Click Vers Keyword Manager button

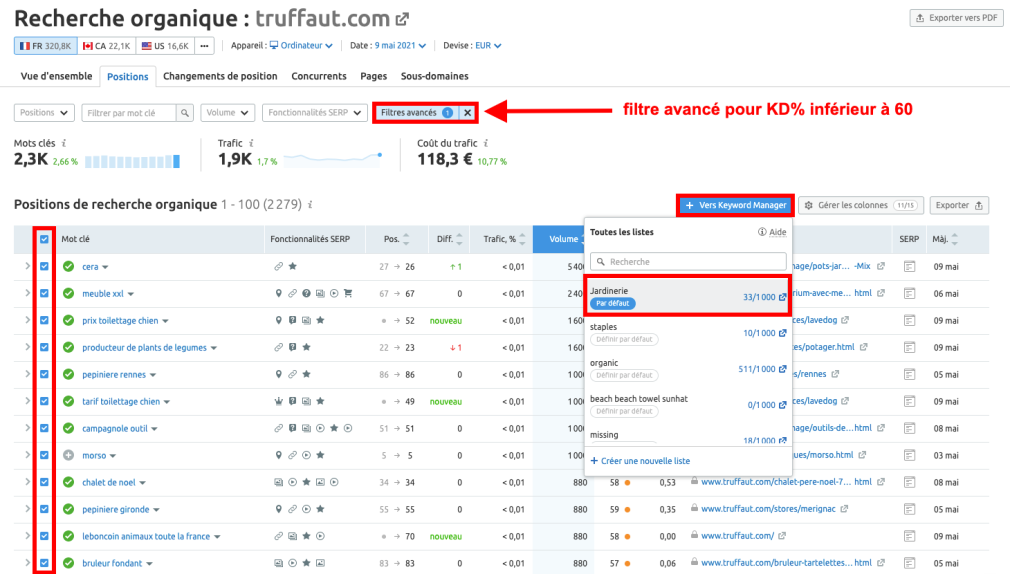736,205
